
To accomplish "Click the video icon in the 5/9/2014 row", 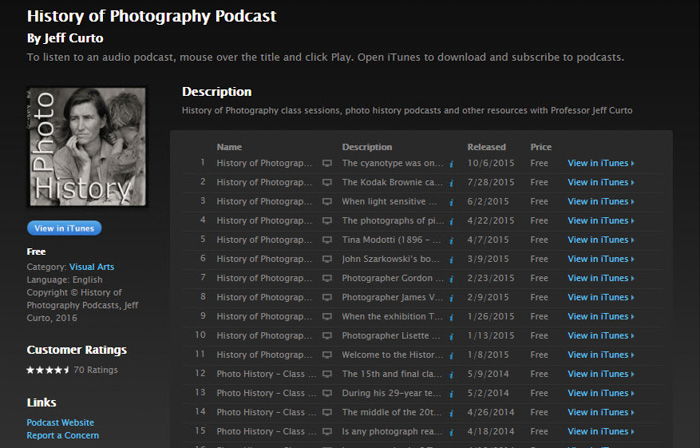I will pyautogui.click(x=327, y=374).
